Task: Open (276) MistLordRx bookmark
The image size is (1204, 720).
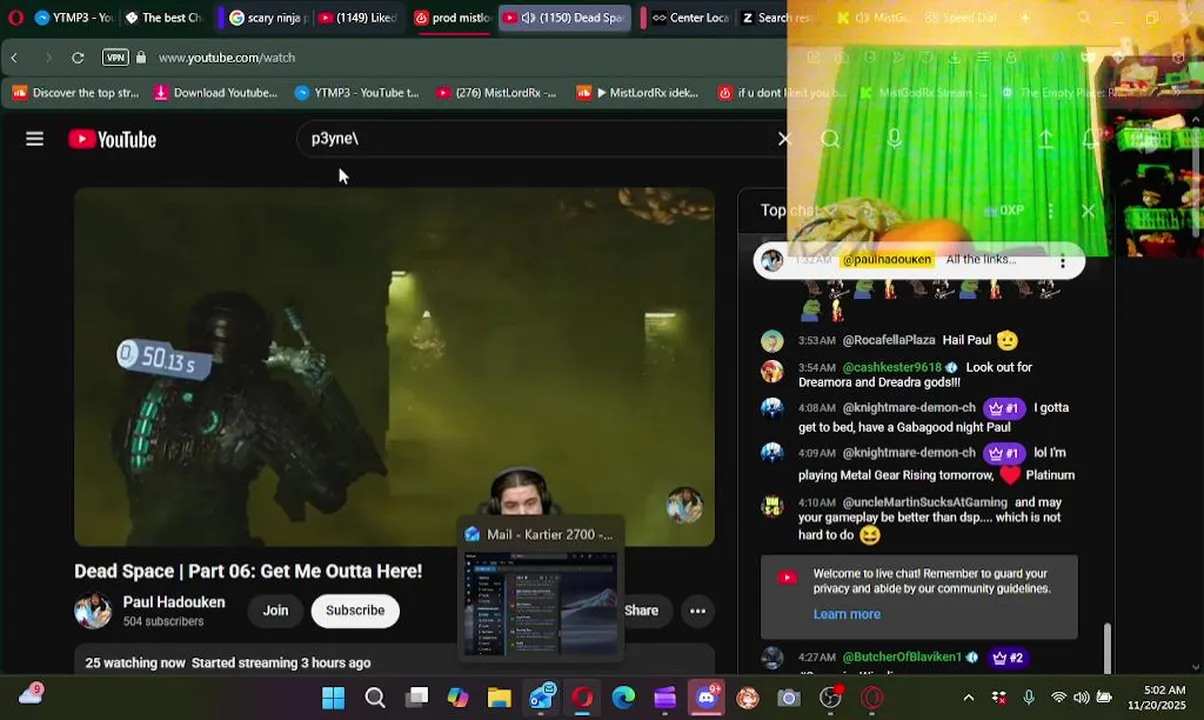Action: (496, 93)
